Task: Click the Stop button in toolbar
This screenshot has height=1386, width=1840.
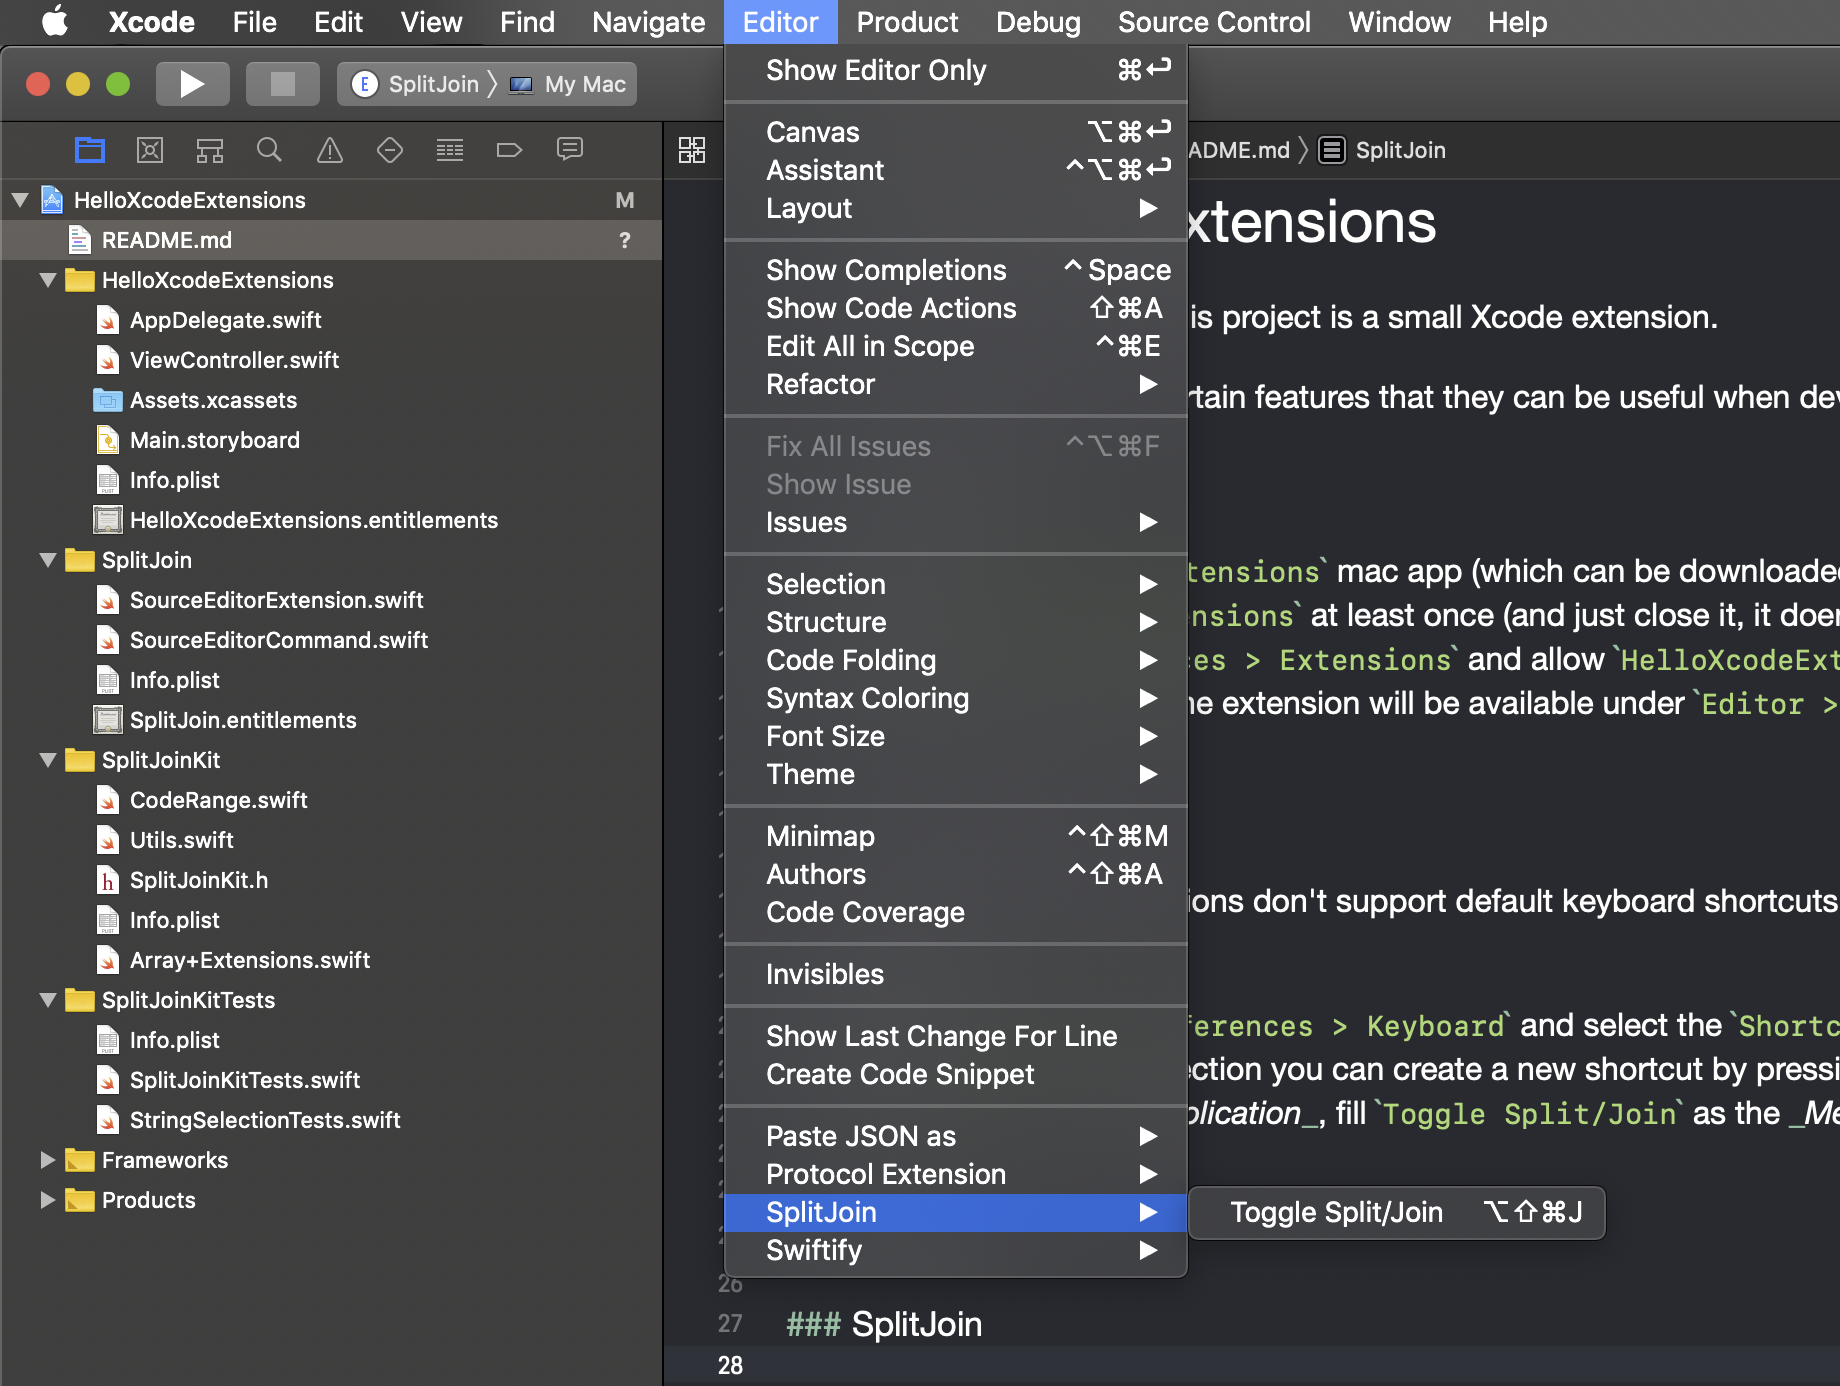Action: click(283, 84)
